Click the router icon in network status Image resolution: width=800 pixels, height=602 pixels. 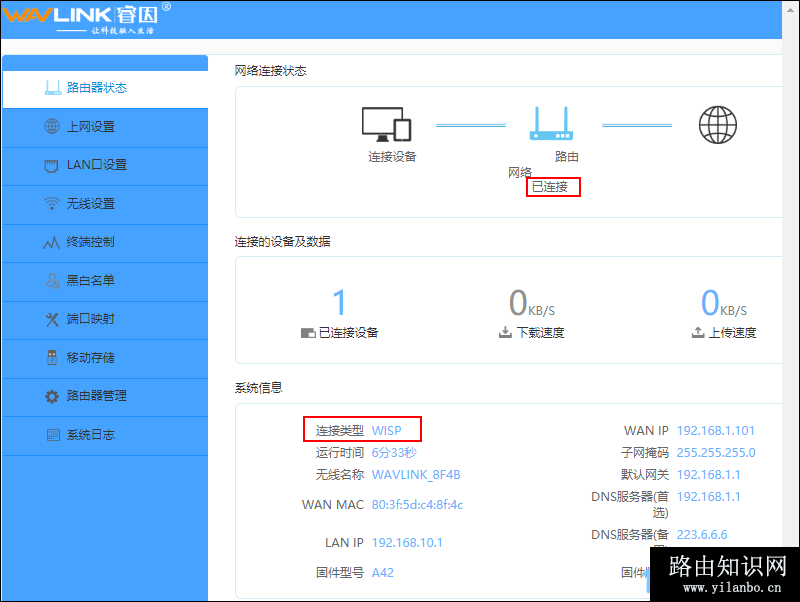(551, 123)
